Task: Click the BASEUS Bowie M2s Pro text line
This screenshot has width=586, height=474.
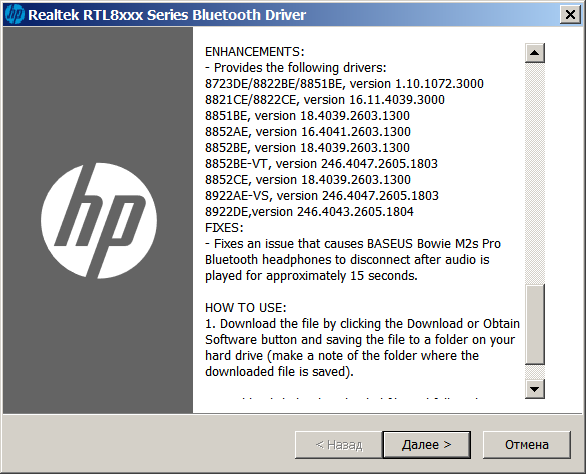Action: click(x=353, y=244)
